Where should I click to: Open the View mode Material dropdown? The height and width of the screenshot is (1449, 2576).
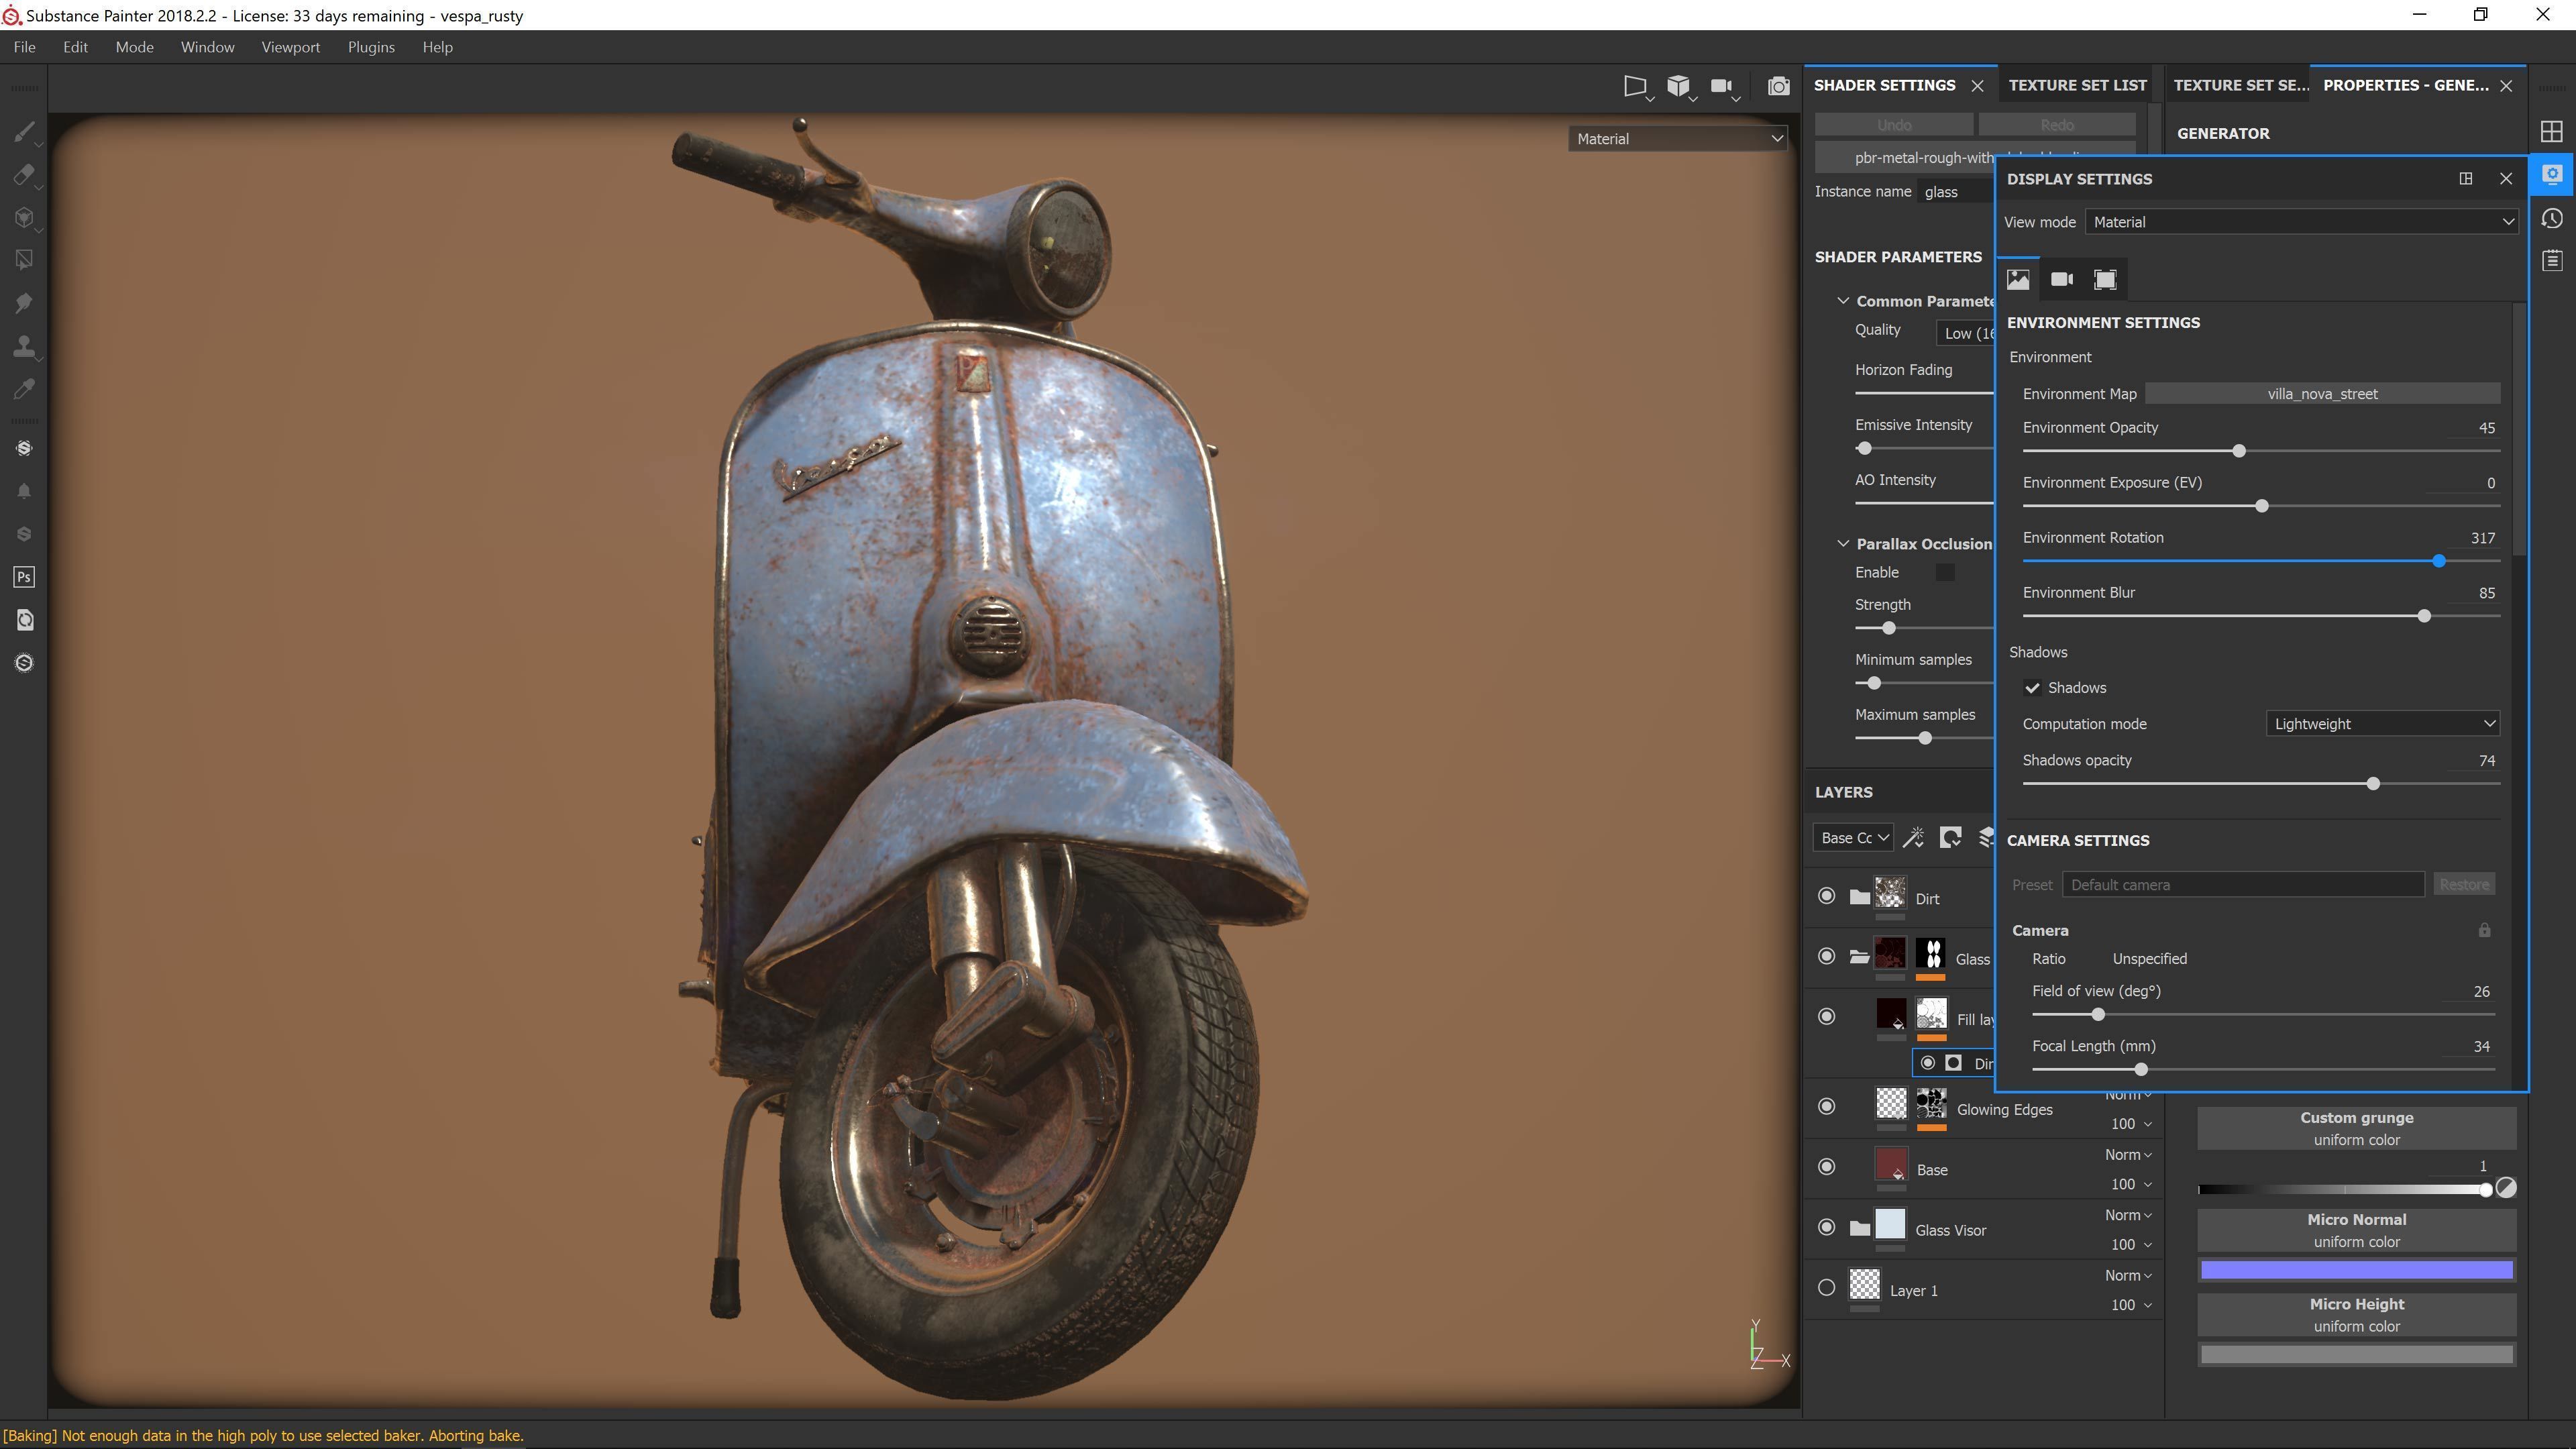pyautogui.click(x=2302, y=222)
